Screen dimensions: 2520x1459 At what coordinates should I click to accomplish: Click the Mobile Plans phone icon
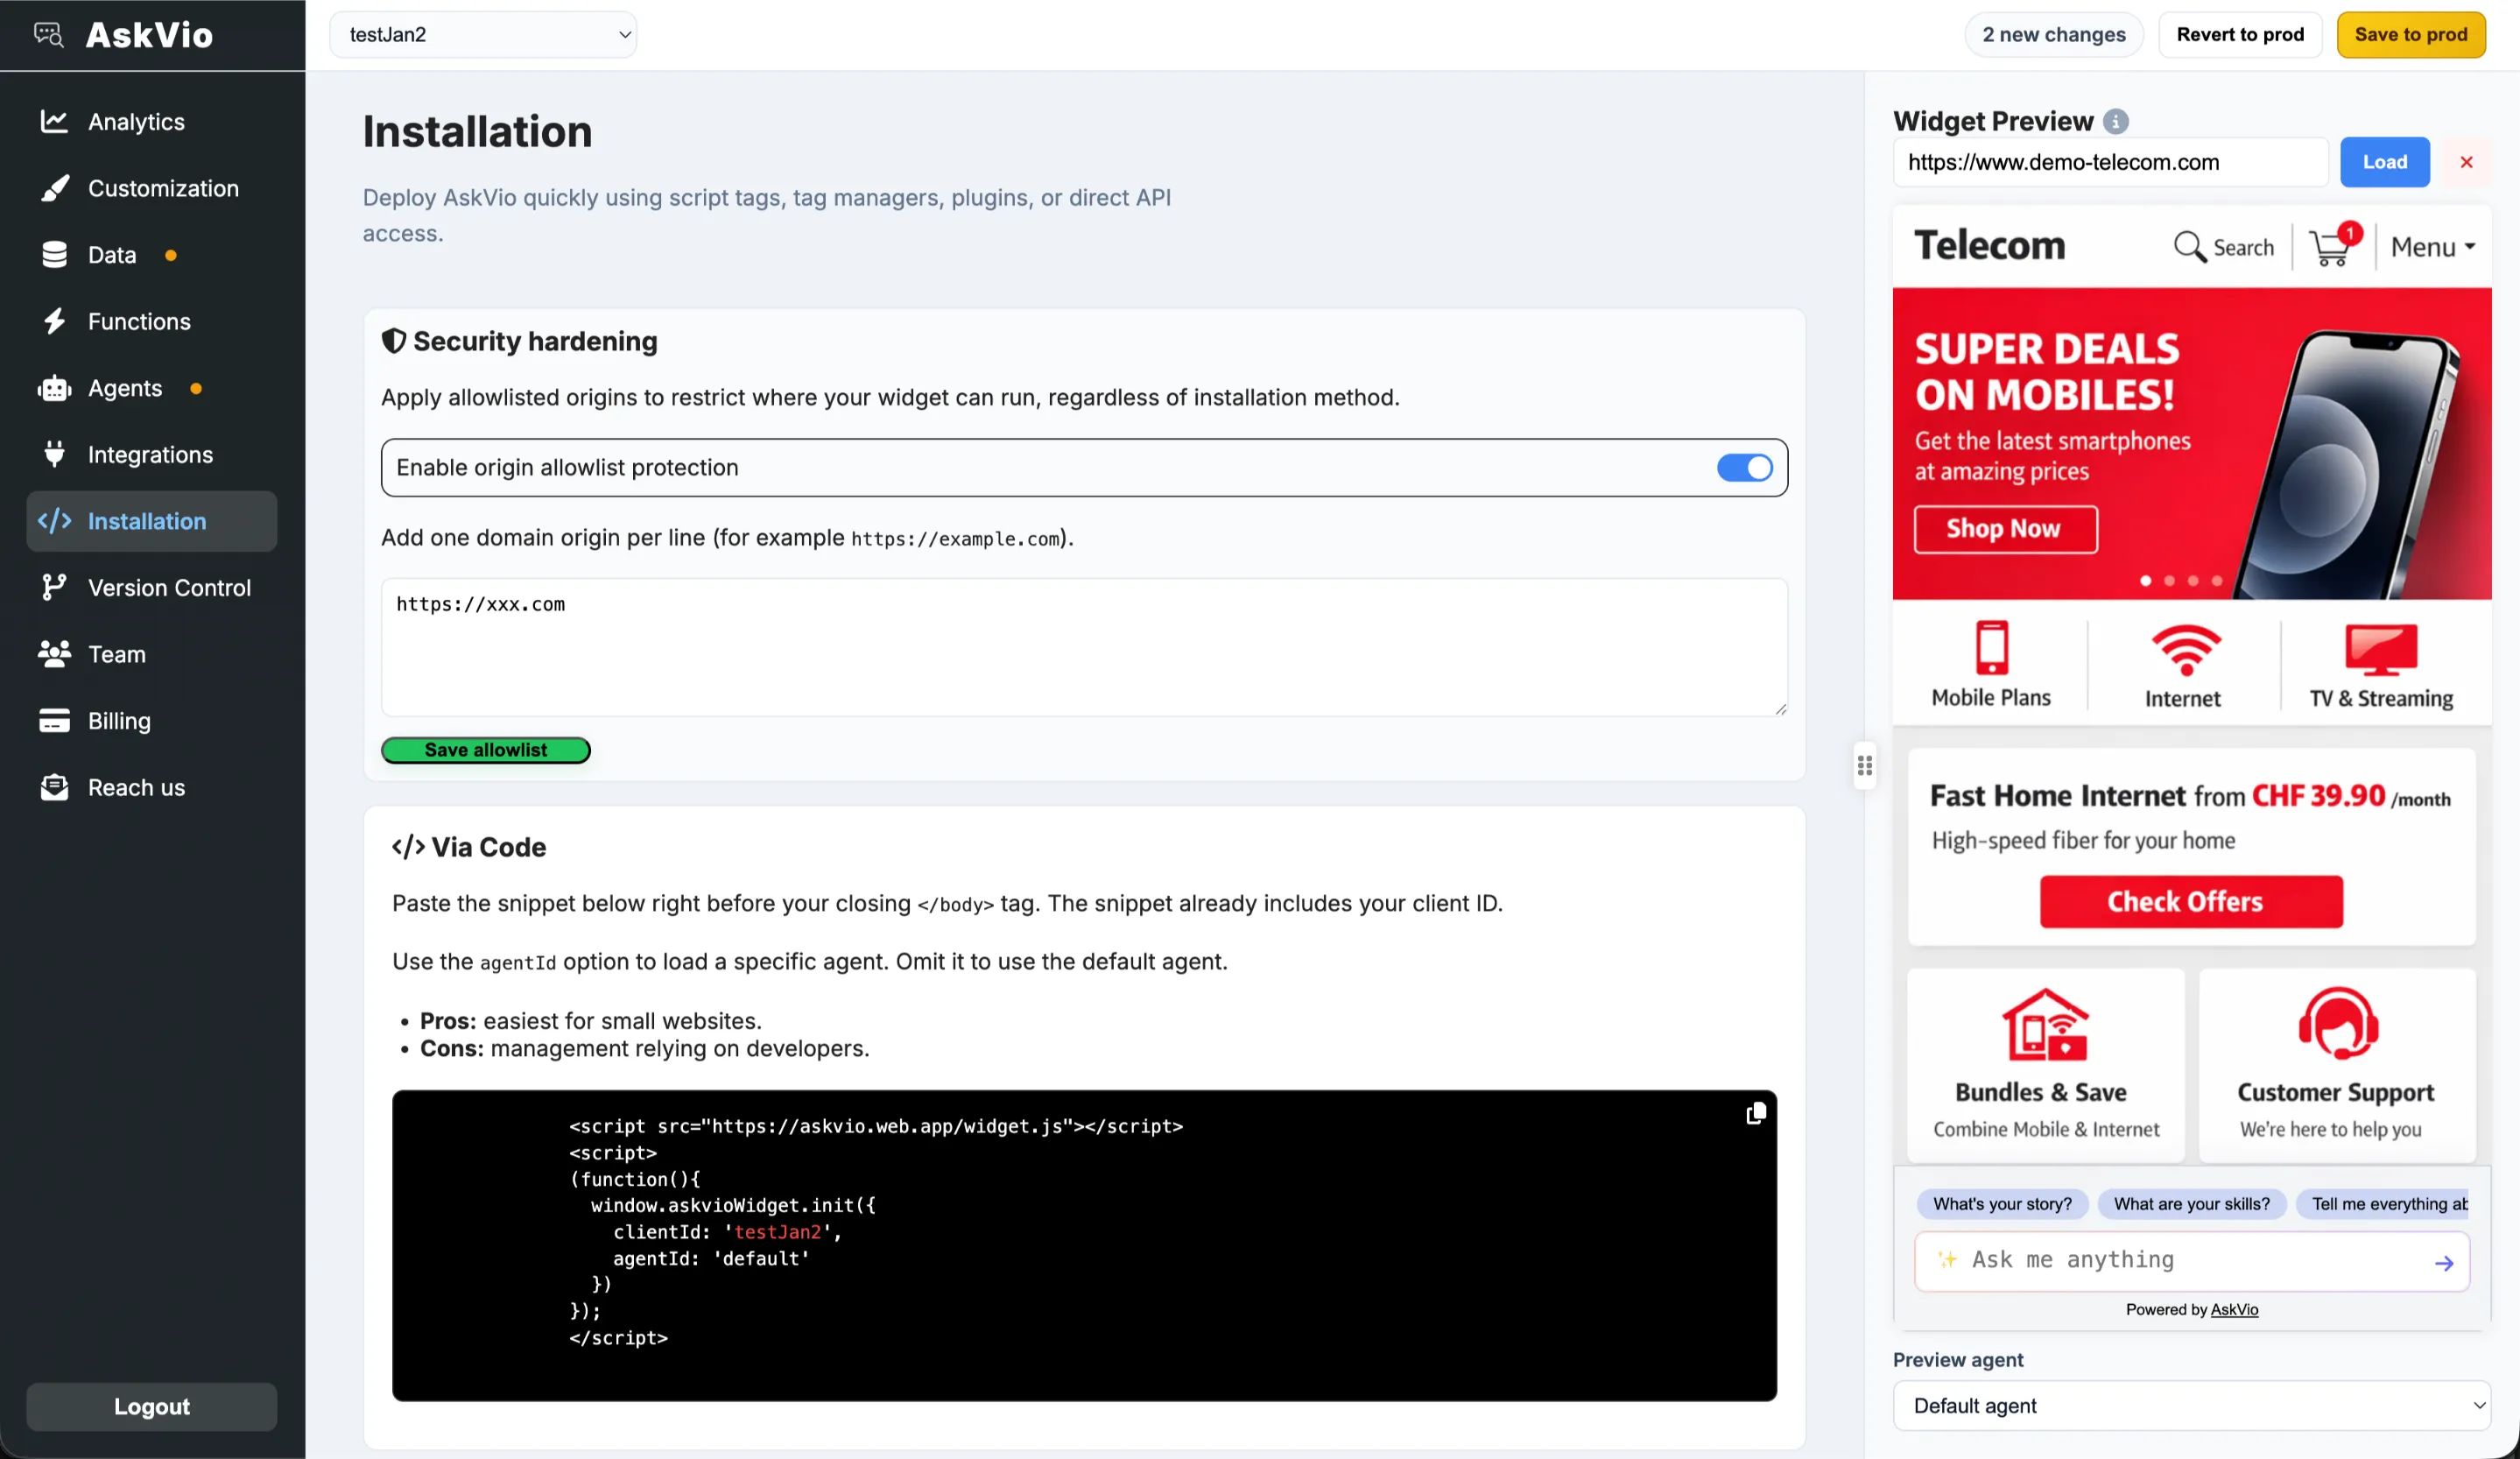(1991, 648)
